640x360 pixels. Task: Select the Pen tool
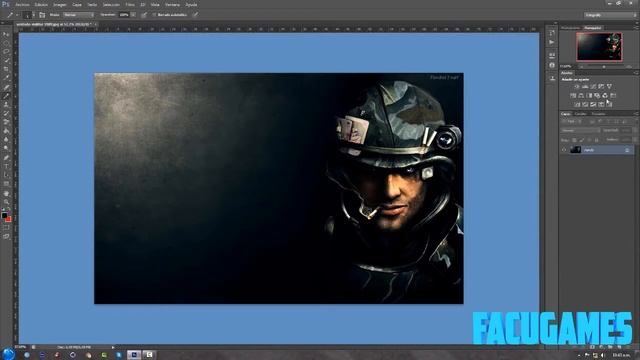click(x=6, y=158)
